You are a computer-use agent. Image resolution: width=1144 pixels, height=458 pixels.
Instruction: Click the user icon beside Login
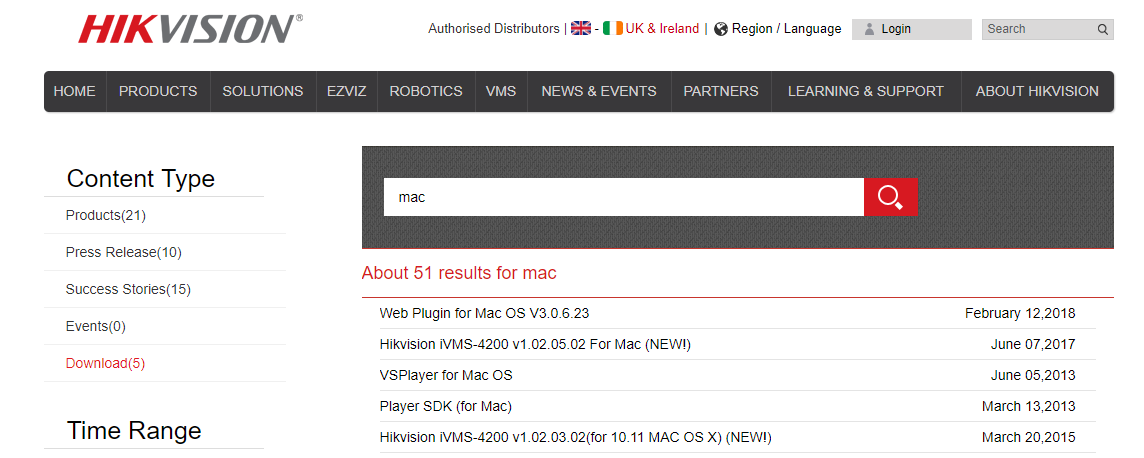click(869, 29)
